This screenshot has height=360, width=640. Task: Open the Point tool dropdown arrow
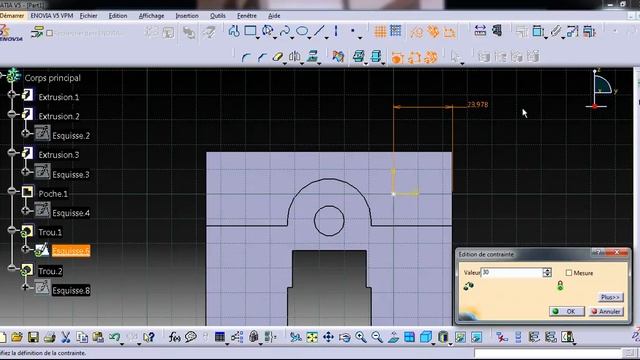pos(360,38)
